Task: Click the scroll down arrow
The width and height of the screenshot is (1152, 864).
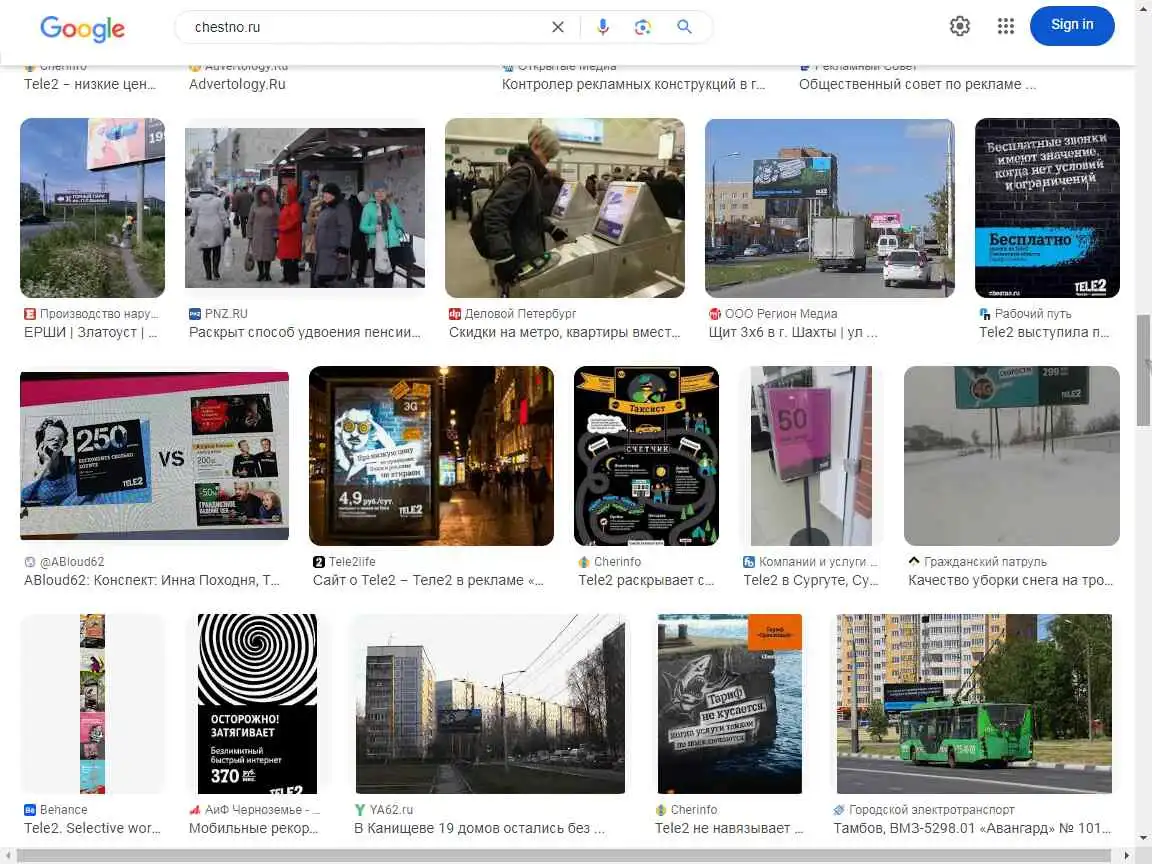Action: (1143, 838)
